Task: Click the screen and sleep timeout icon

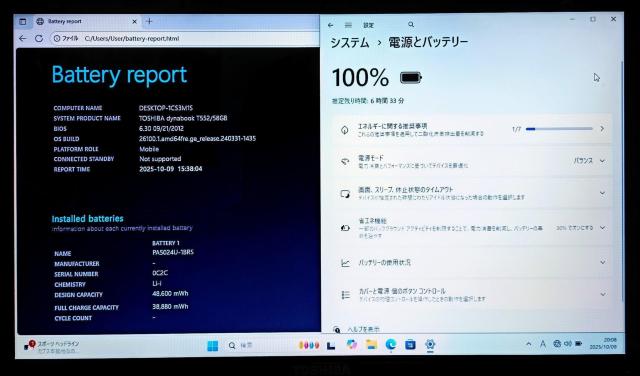Action: (x=345, y=194)
